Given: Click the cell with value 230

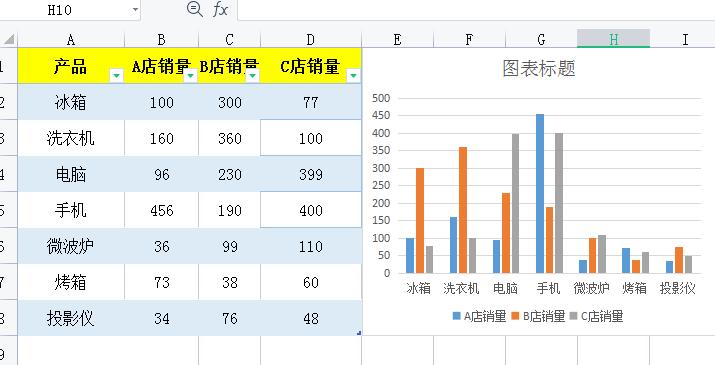Looking at the screenshot, I should tap(229, 174).
